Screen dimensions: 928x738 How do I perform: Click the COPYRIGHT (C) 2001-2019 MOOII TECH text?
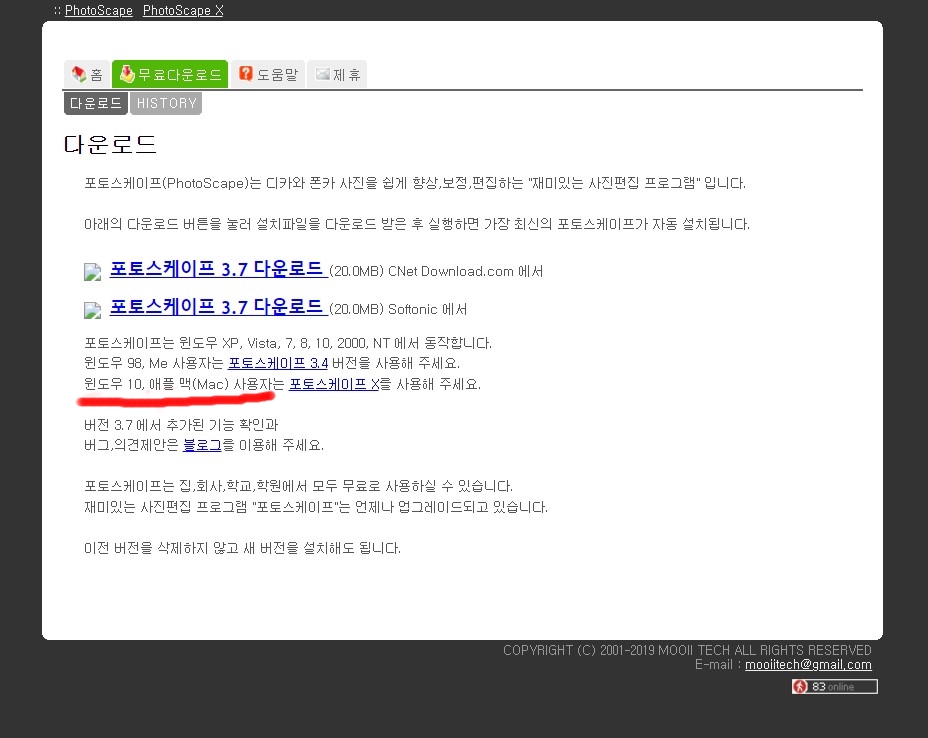pos(687,650)
